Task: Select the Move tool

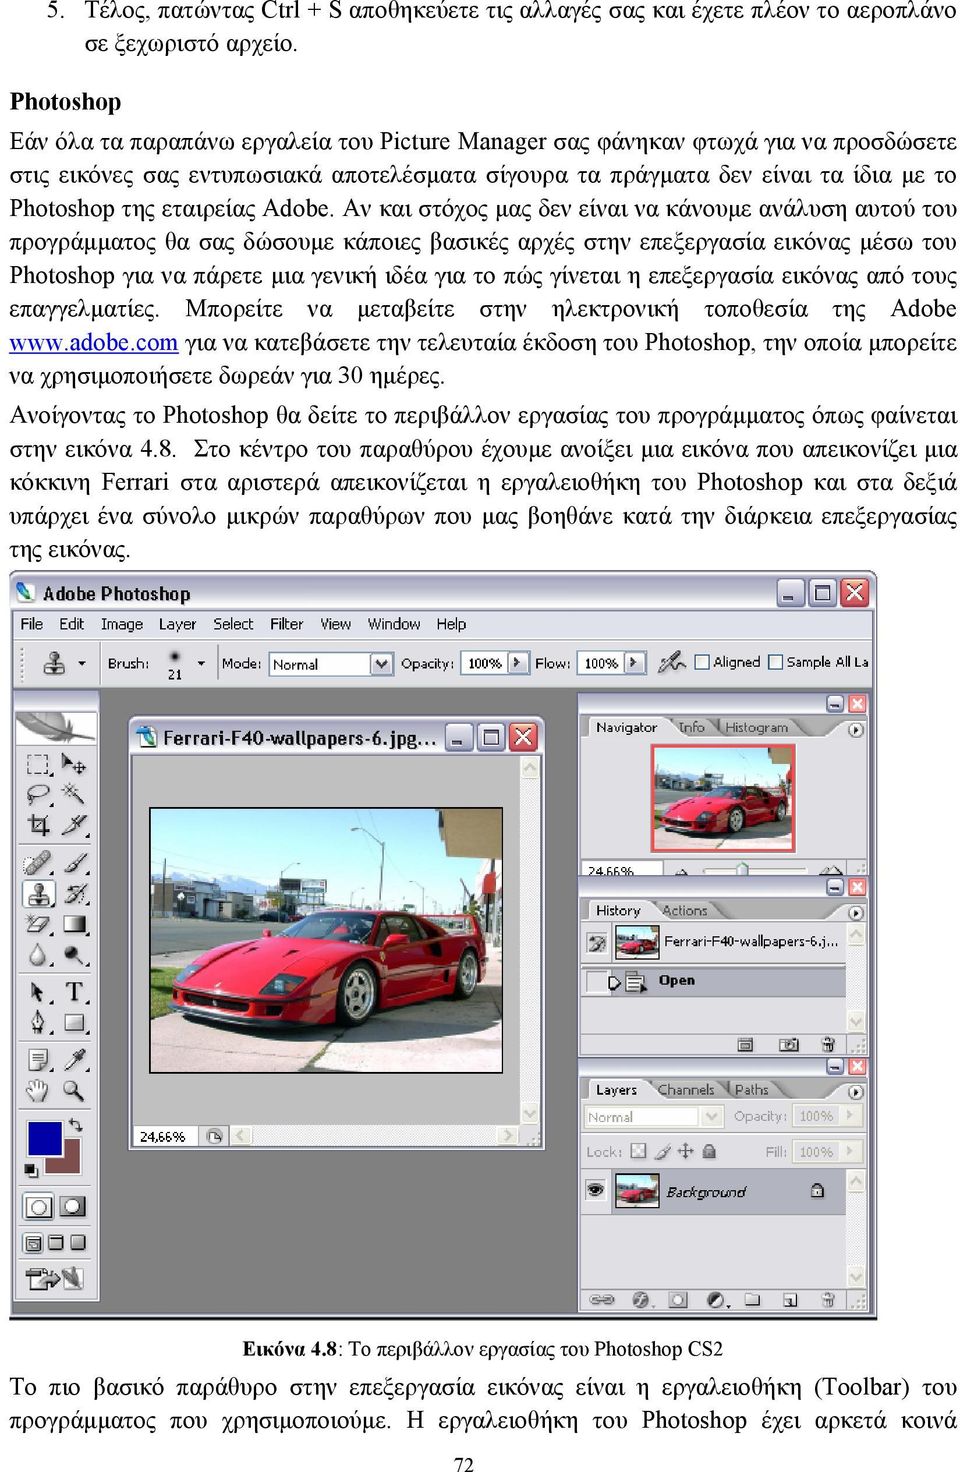Action: 74,765
